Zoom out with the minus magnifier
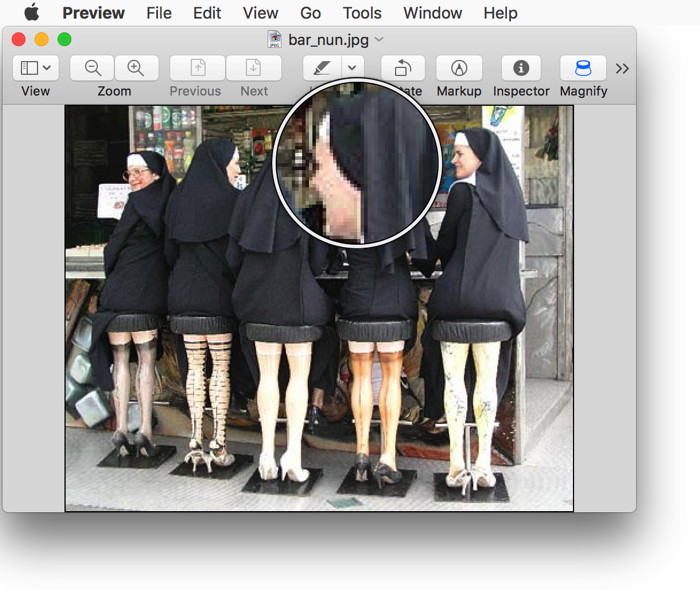Viewport: 700px width, 590px height. coord(92,68)
